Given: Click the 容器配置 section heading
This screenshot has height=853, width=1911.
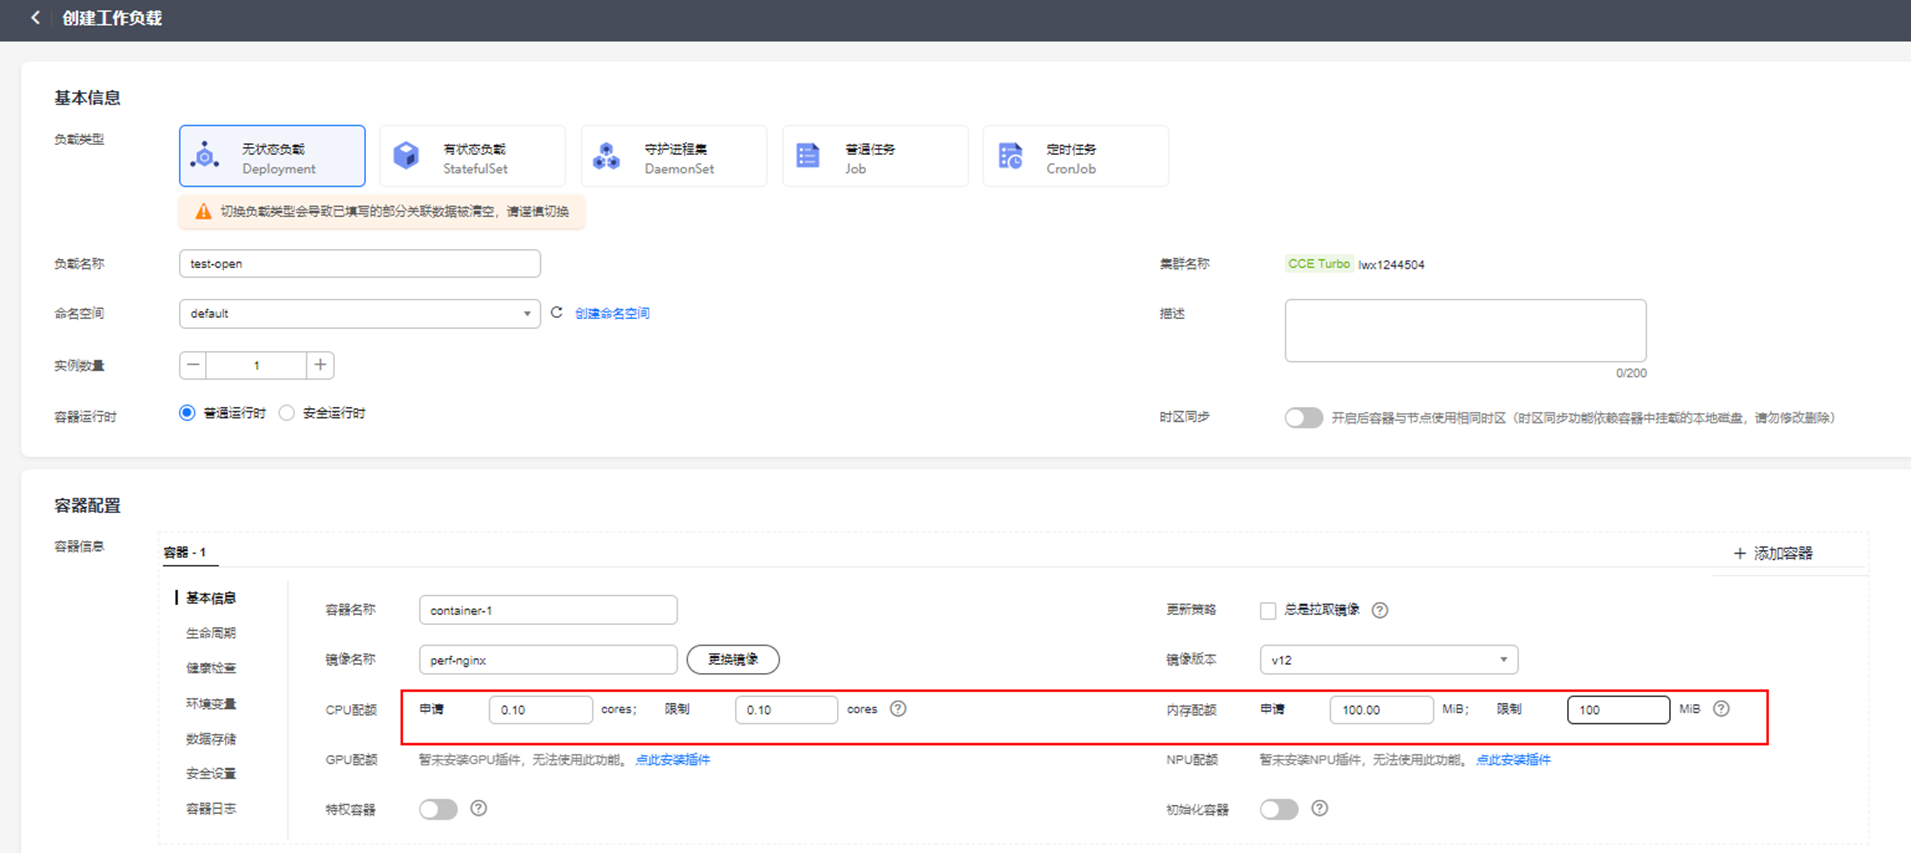Looking at the screenshot, I should pos(87,505).
